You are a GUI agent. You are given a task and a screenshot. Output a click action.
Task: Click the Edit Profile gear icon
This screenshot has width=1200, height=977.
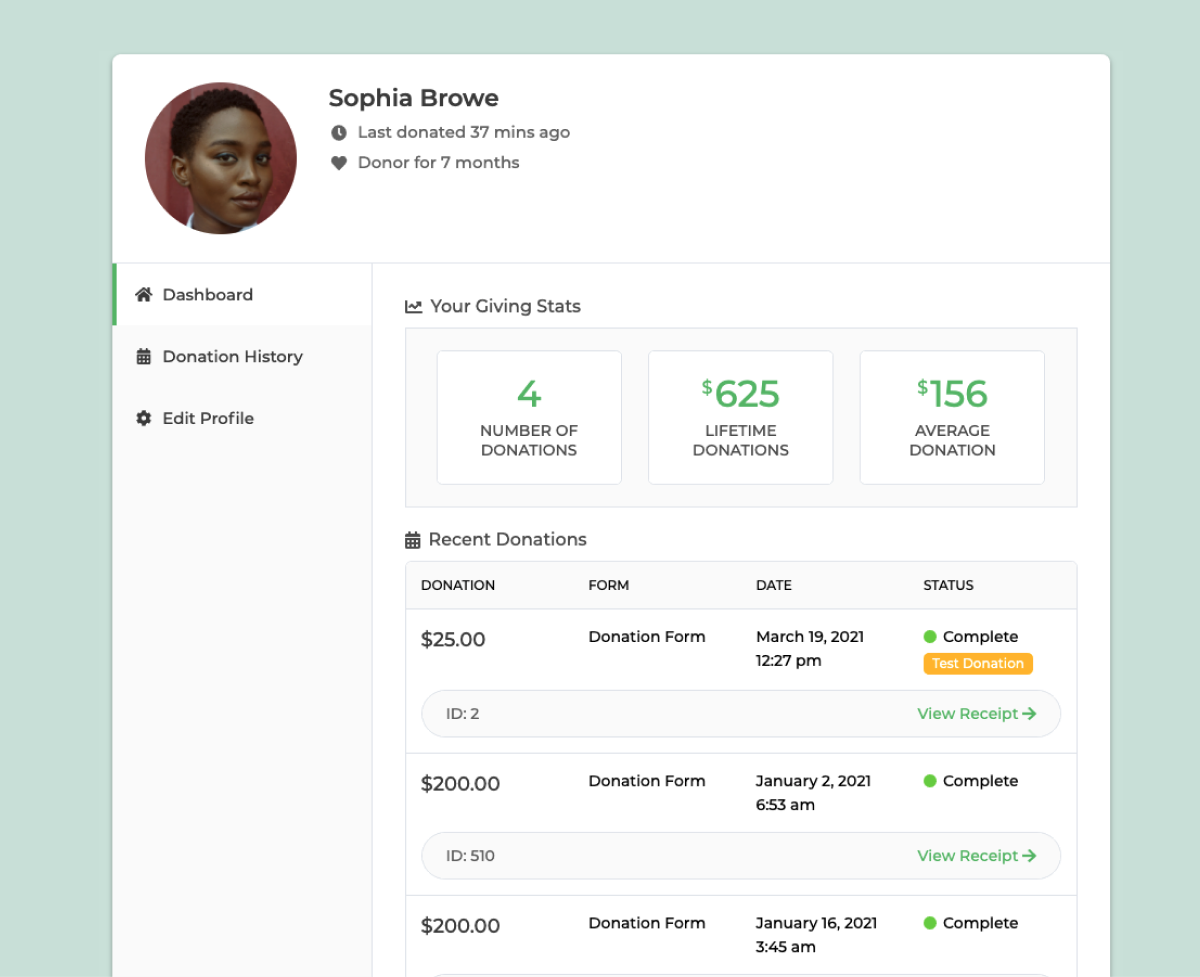click(144, 418)
